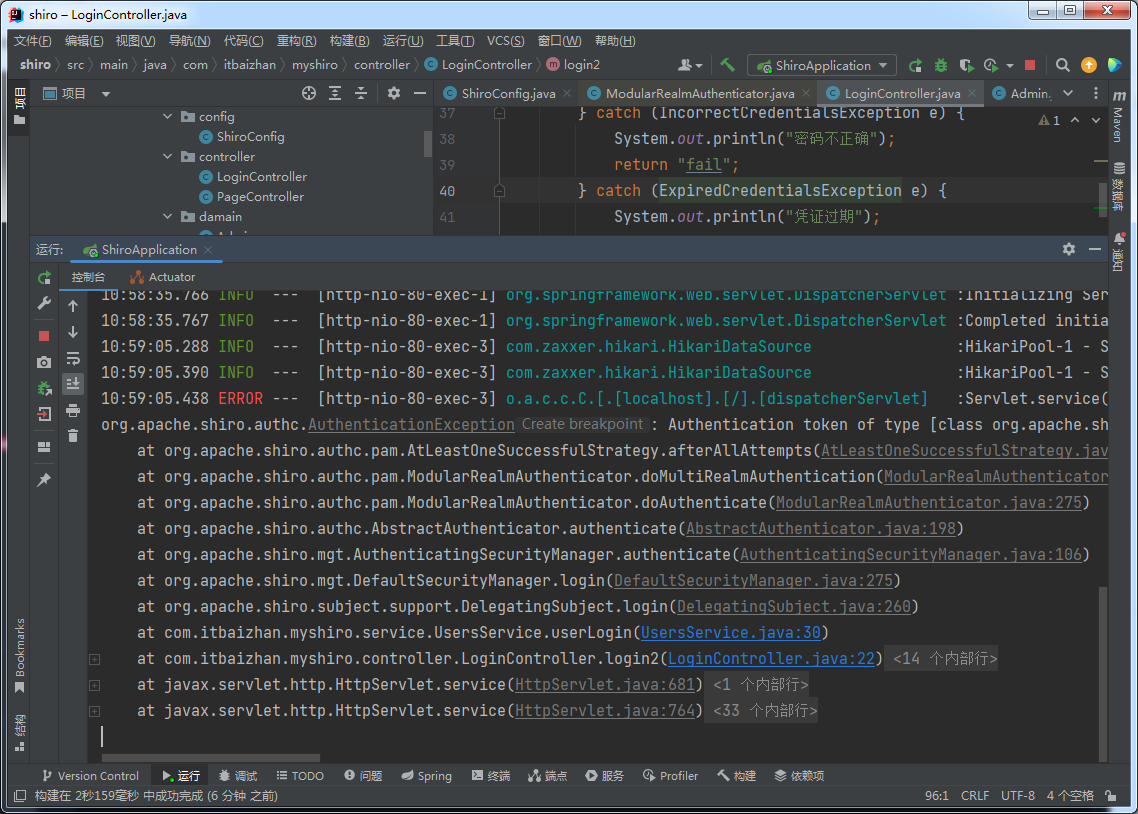This screenshot has width=1138, height=814.
Task: Click Create breakpoint in the console
Action: point(582,424)
